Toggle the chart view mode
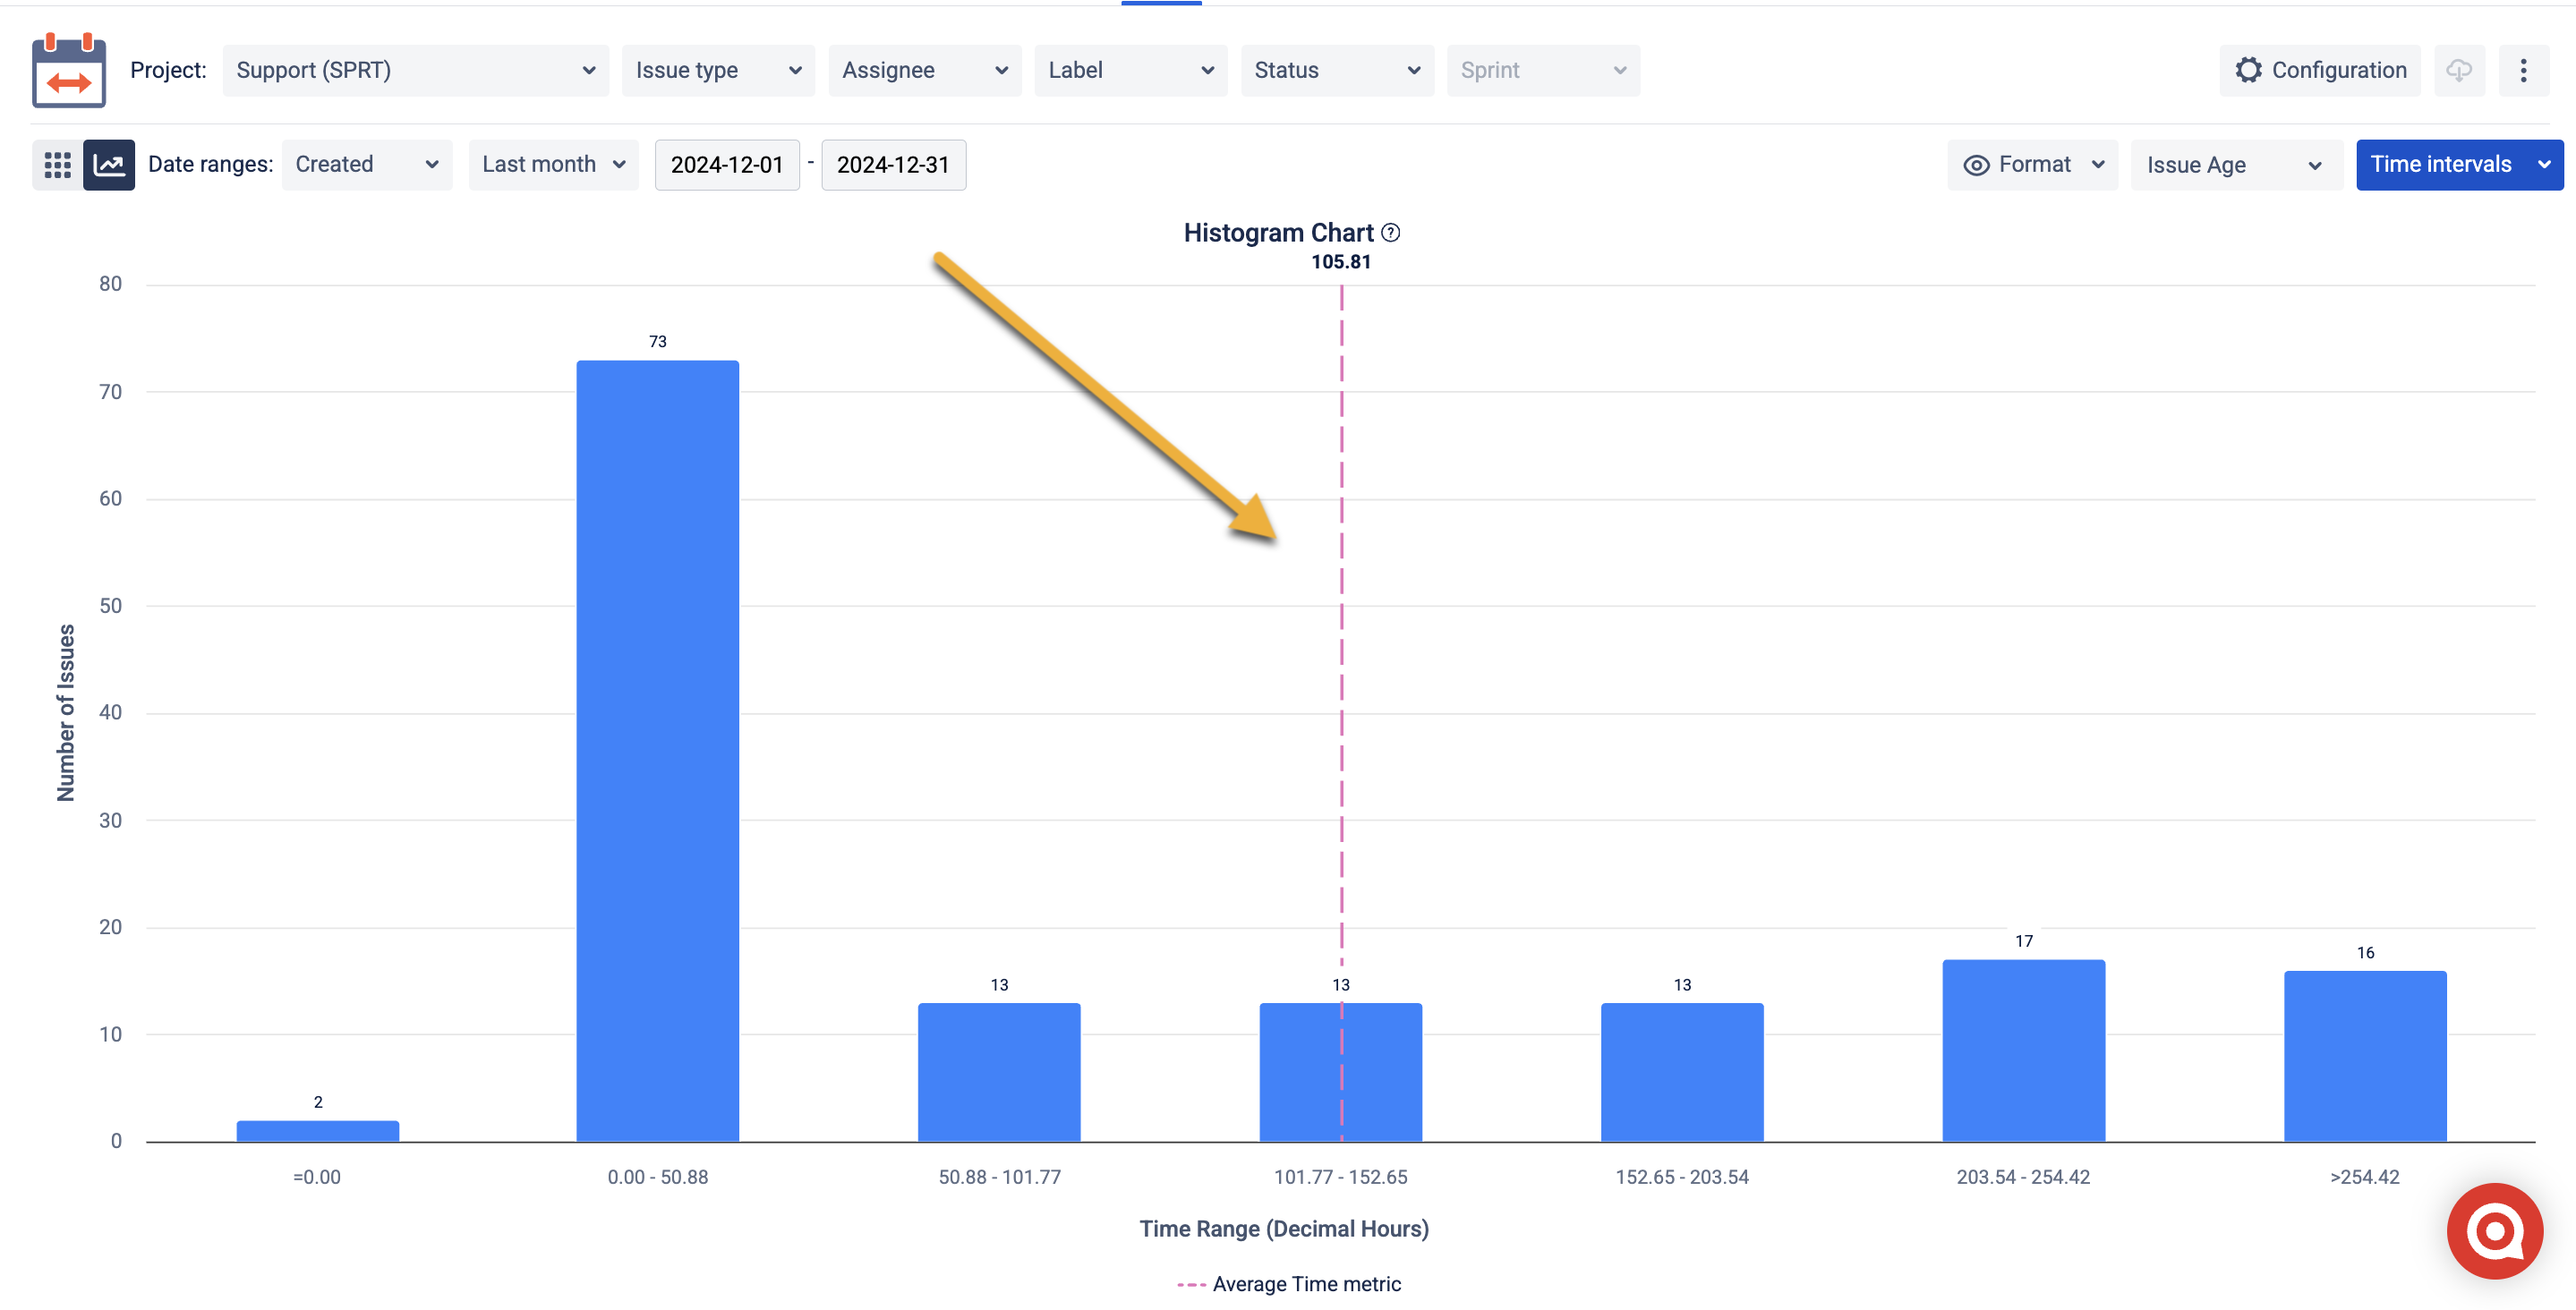Viewport: 2576px width, 1310px height. pyautogui.click(x=108, y=164)
